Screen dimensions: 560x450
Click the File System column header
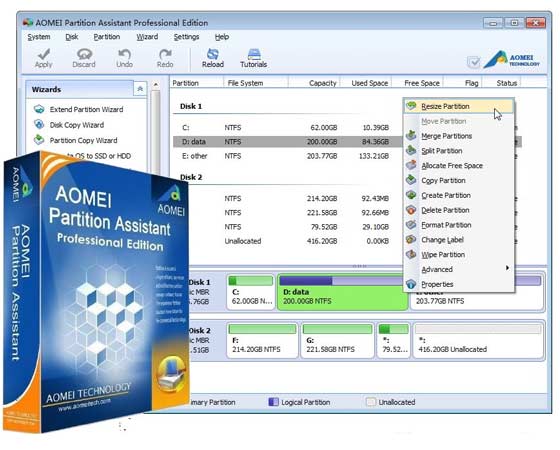(x=245, y=83)
